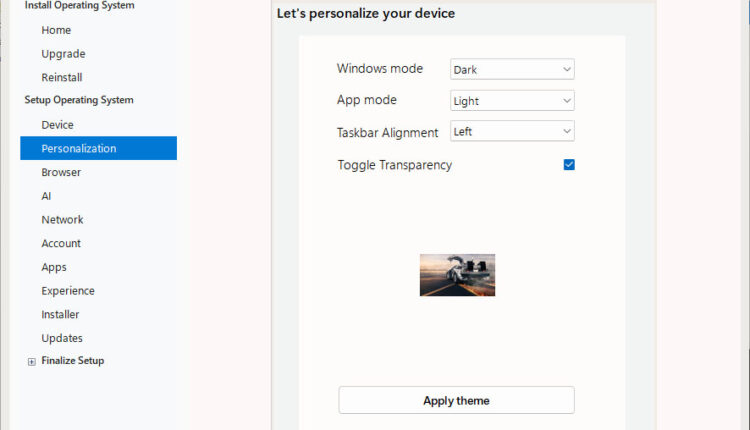Select Installer in the sidebar
The height and width of the screenshot is (430, 750).
60,314
